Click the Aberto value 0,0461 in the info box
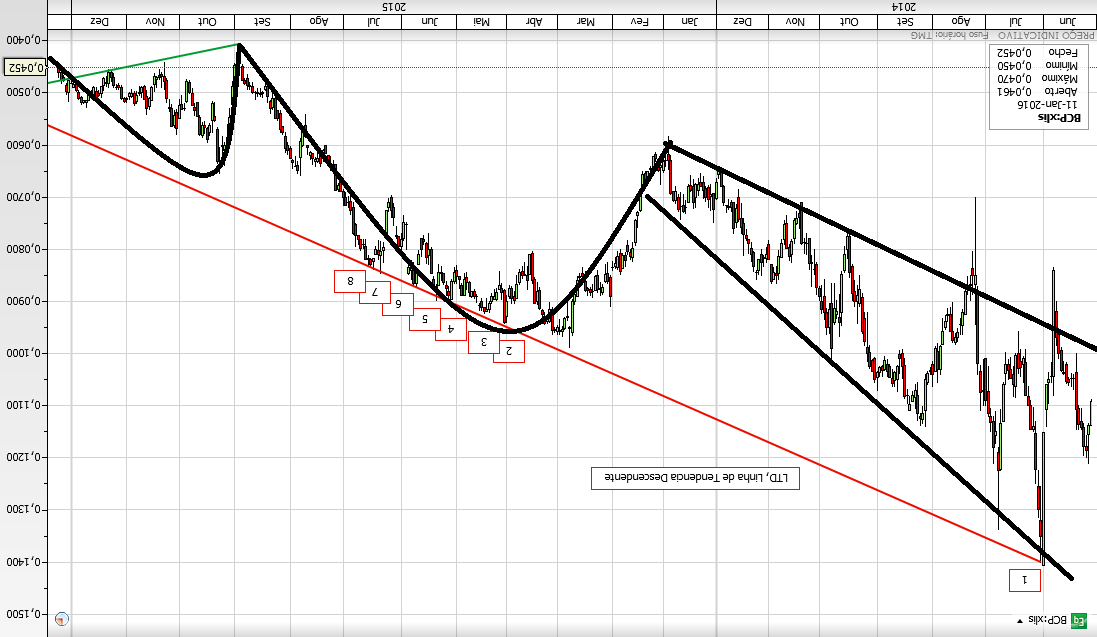 [x=1014, y=91]
